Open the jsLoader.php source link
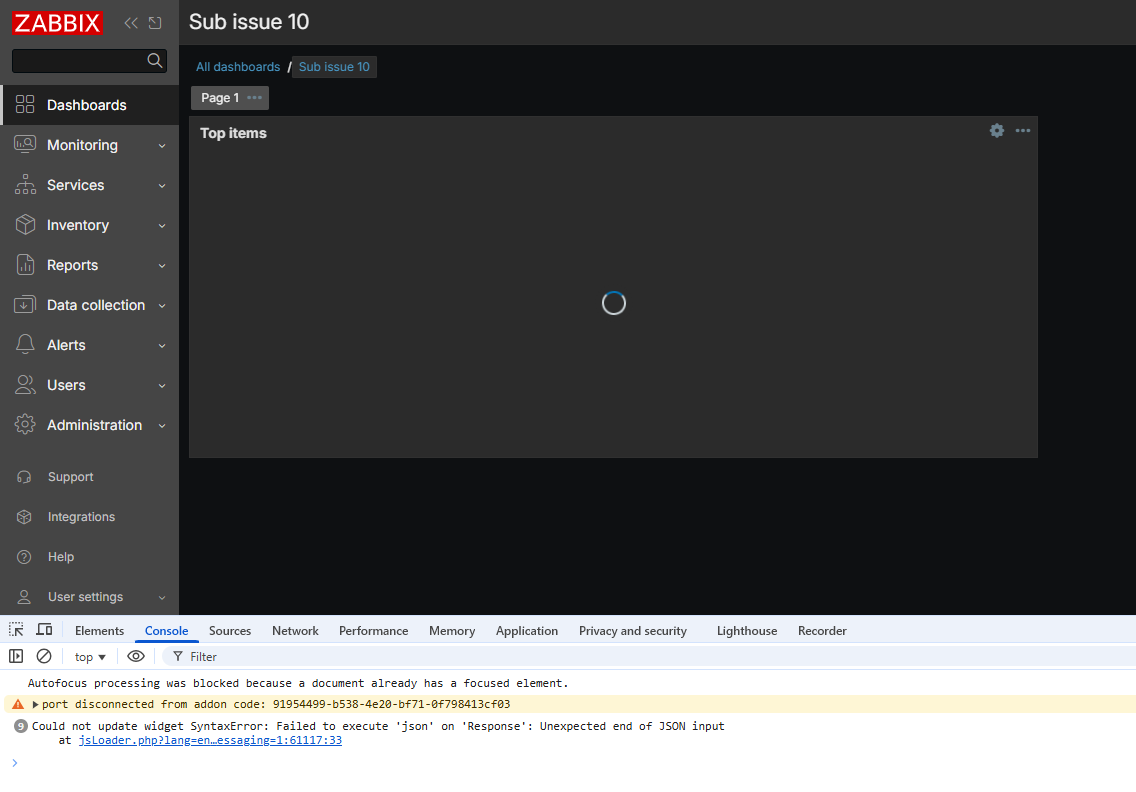The height and width of the screenshot is (792, 1136). [x=210, y=741]
